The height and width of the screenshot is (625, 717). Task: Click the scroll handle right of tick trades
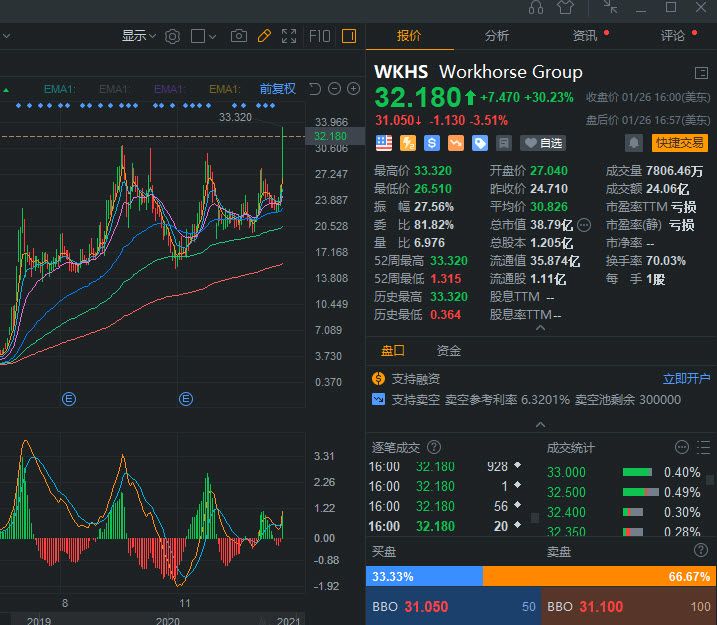coord(534,518)
